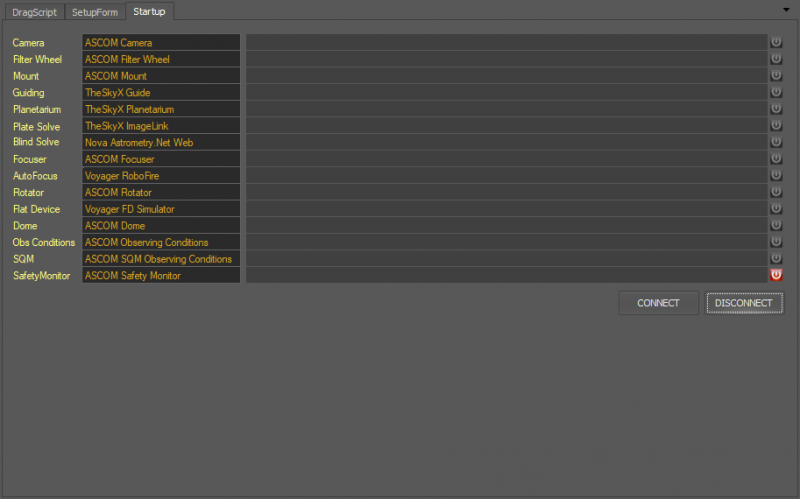
Task: Click the Plate Solve row power icon
Action: pyautogui.click(x=776, y=126)
